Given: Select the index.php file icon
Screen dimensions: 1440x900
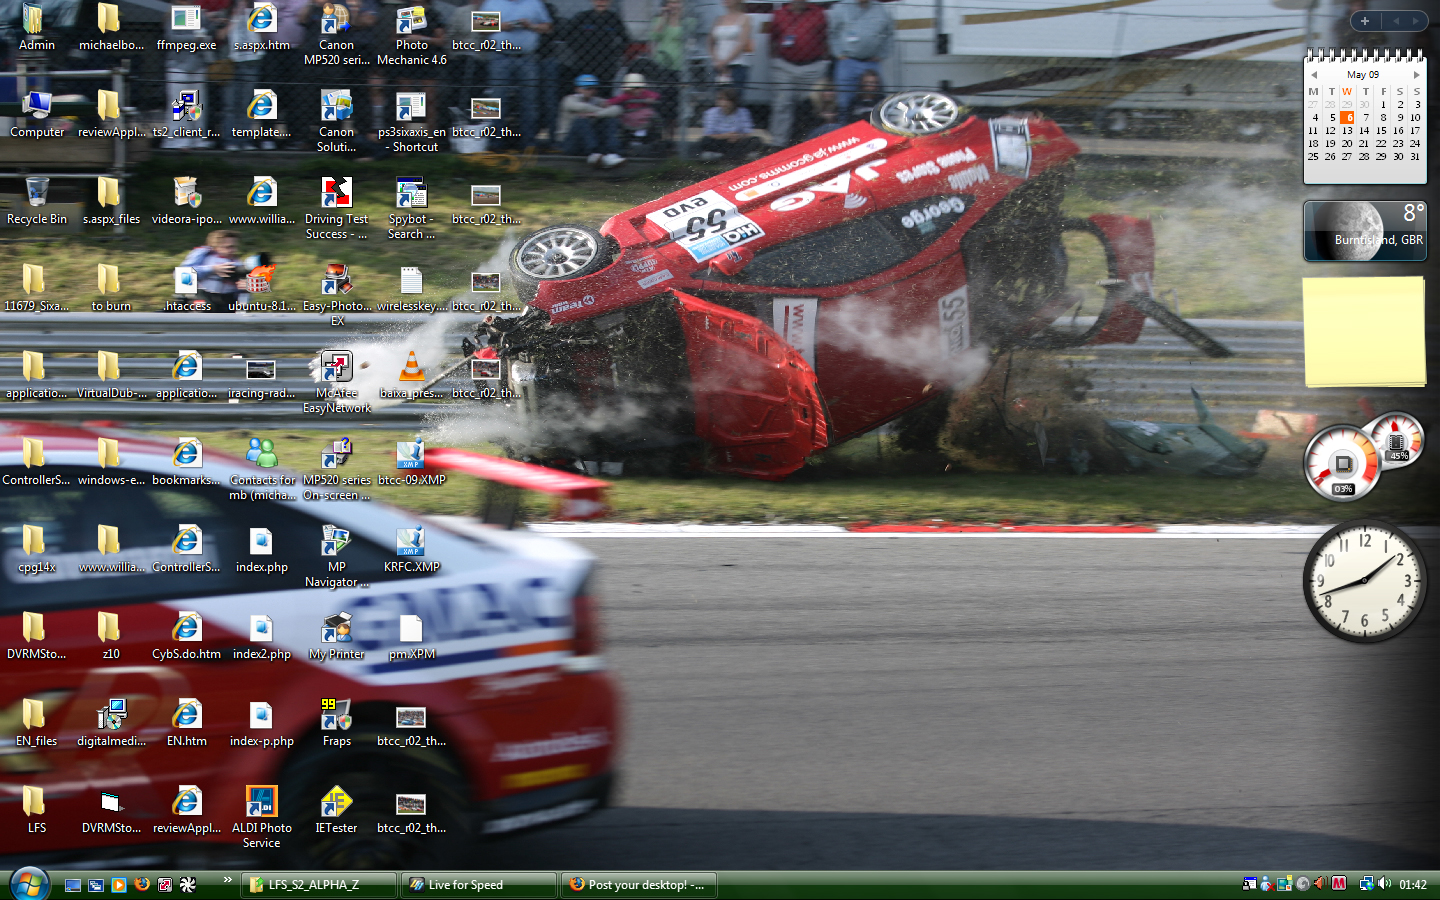Looking at the screenshot, I should 262,550.
